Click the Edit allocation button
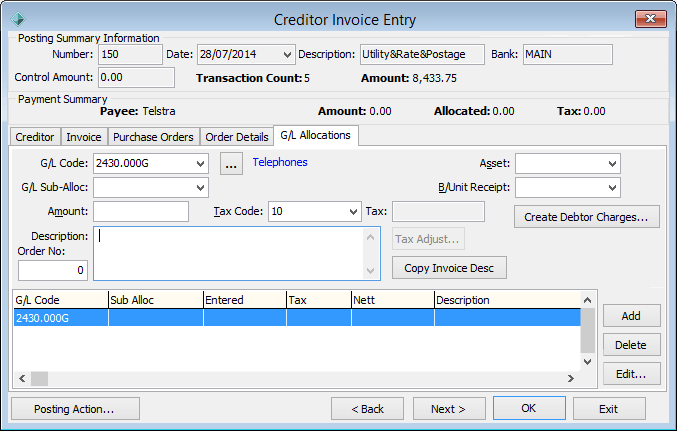This screenshot has height=431, width=677. pyautogui.click(x=631, y=374)
